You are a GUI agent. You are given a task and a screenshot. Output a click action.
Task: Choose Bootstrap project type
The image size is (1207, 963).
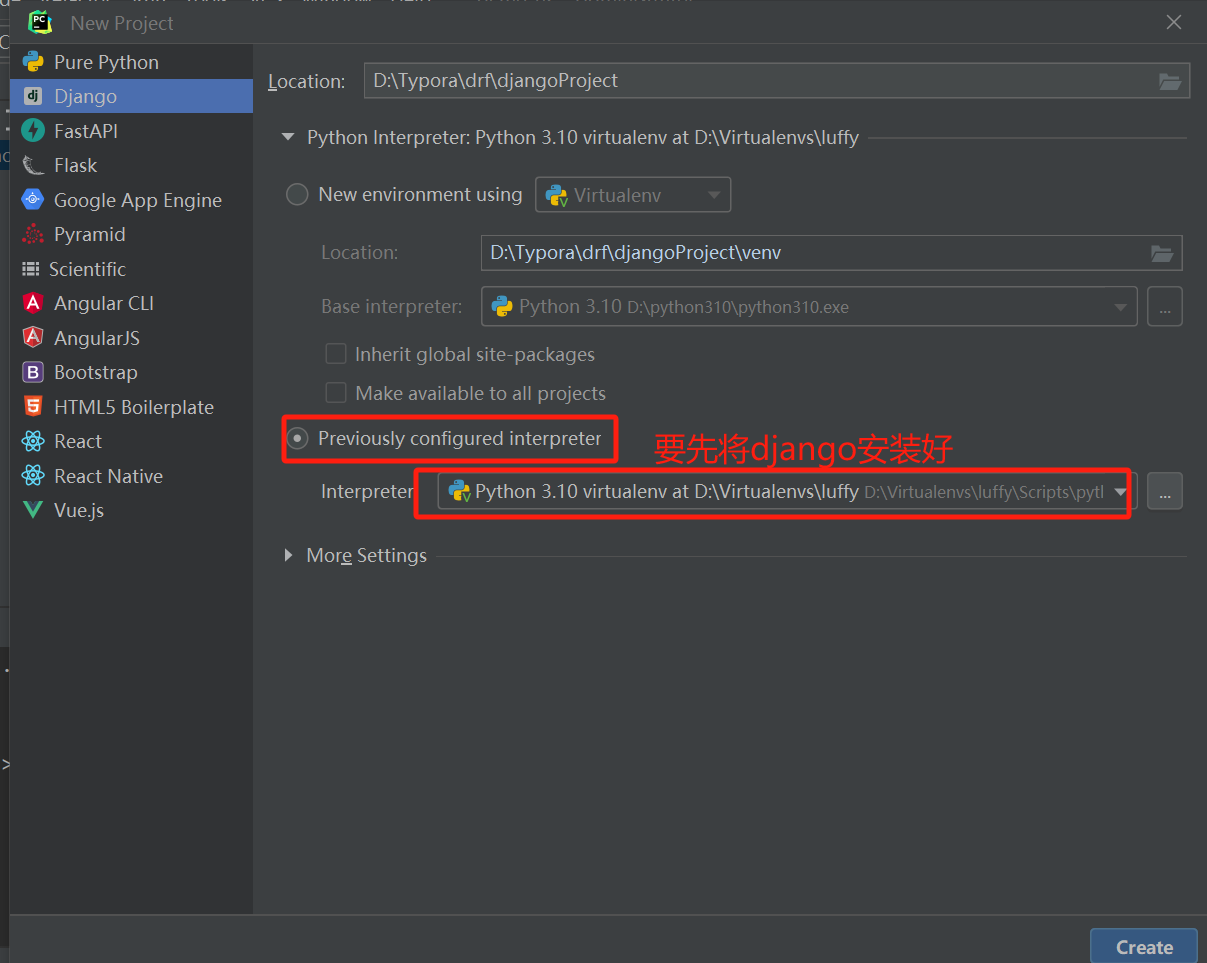pyautogui.click(x=131, y=372)
